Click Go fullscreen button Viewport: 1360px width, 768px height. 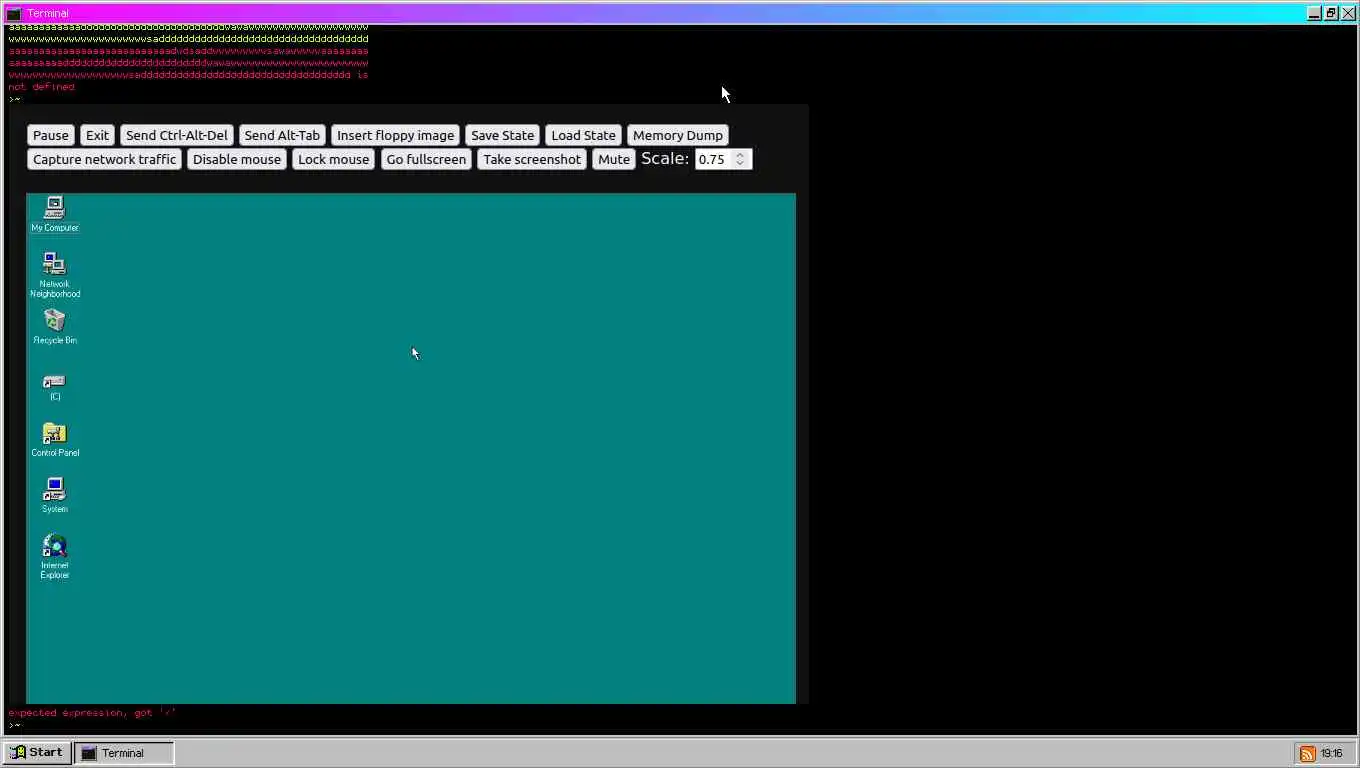click(426, 159)
